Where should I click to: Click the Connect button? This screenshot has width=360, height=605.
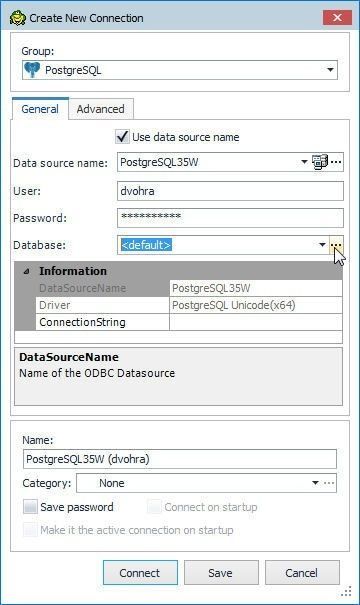[140, 573]
